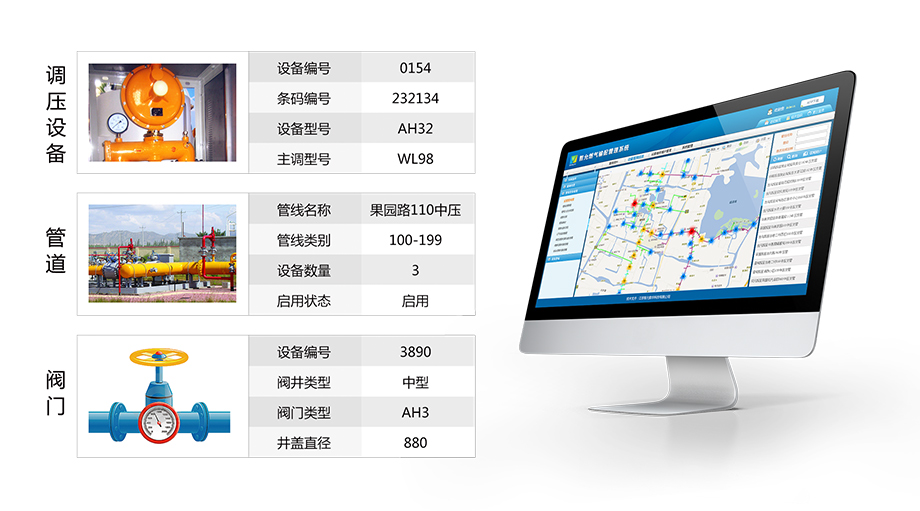Screen dimensions: 920x511
Task: Select the device model value AH32
Action: click(415, 128)
